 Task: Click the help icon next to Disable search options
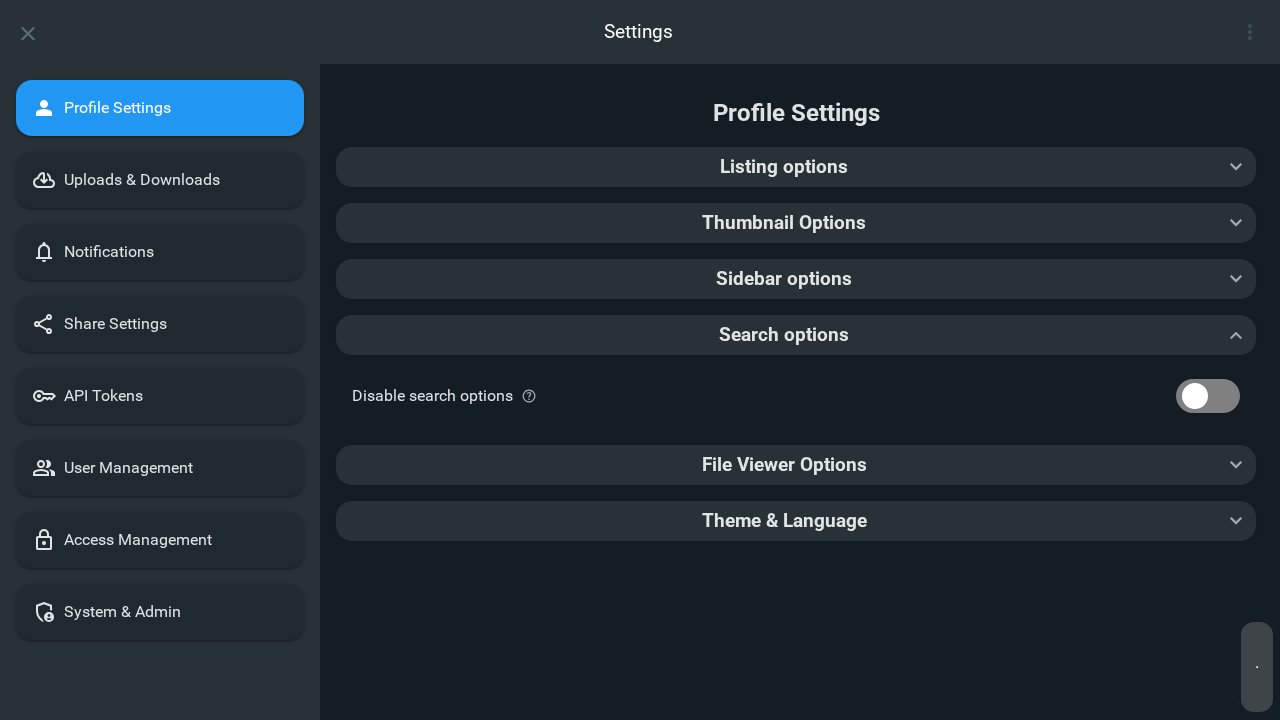[x=529, y=396]
